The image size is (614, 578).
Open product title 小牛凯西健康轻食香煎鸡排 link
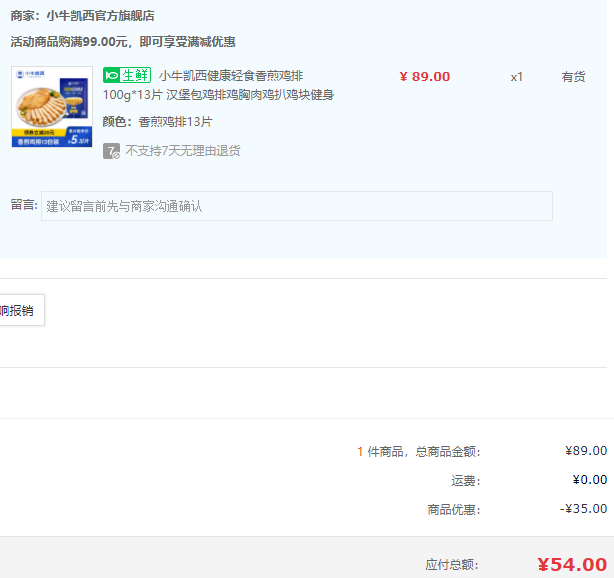(x=231, y=76)
